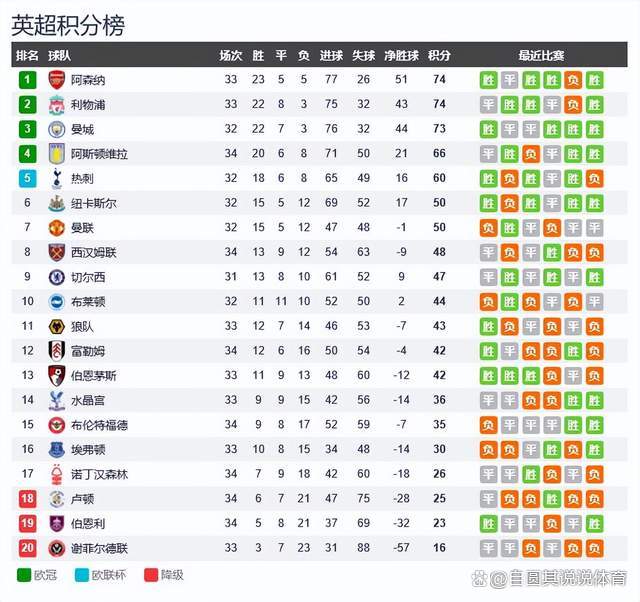Click the Manchester United crest icon
This screenshot has width=640, height=602.
57,227
